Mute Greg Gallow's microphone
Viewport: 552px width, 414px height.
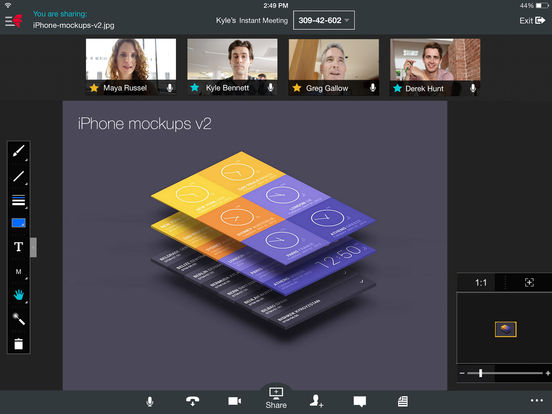pos(372,88)
